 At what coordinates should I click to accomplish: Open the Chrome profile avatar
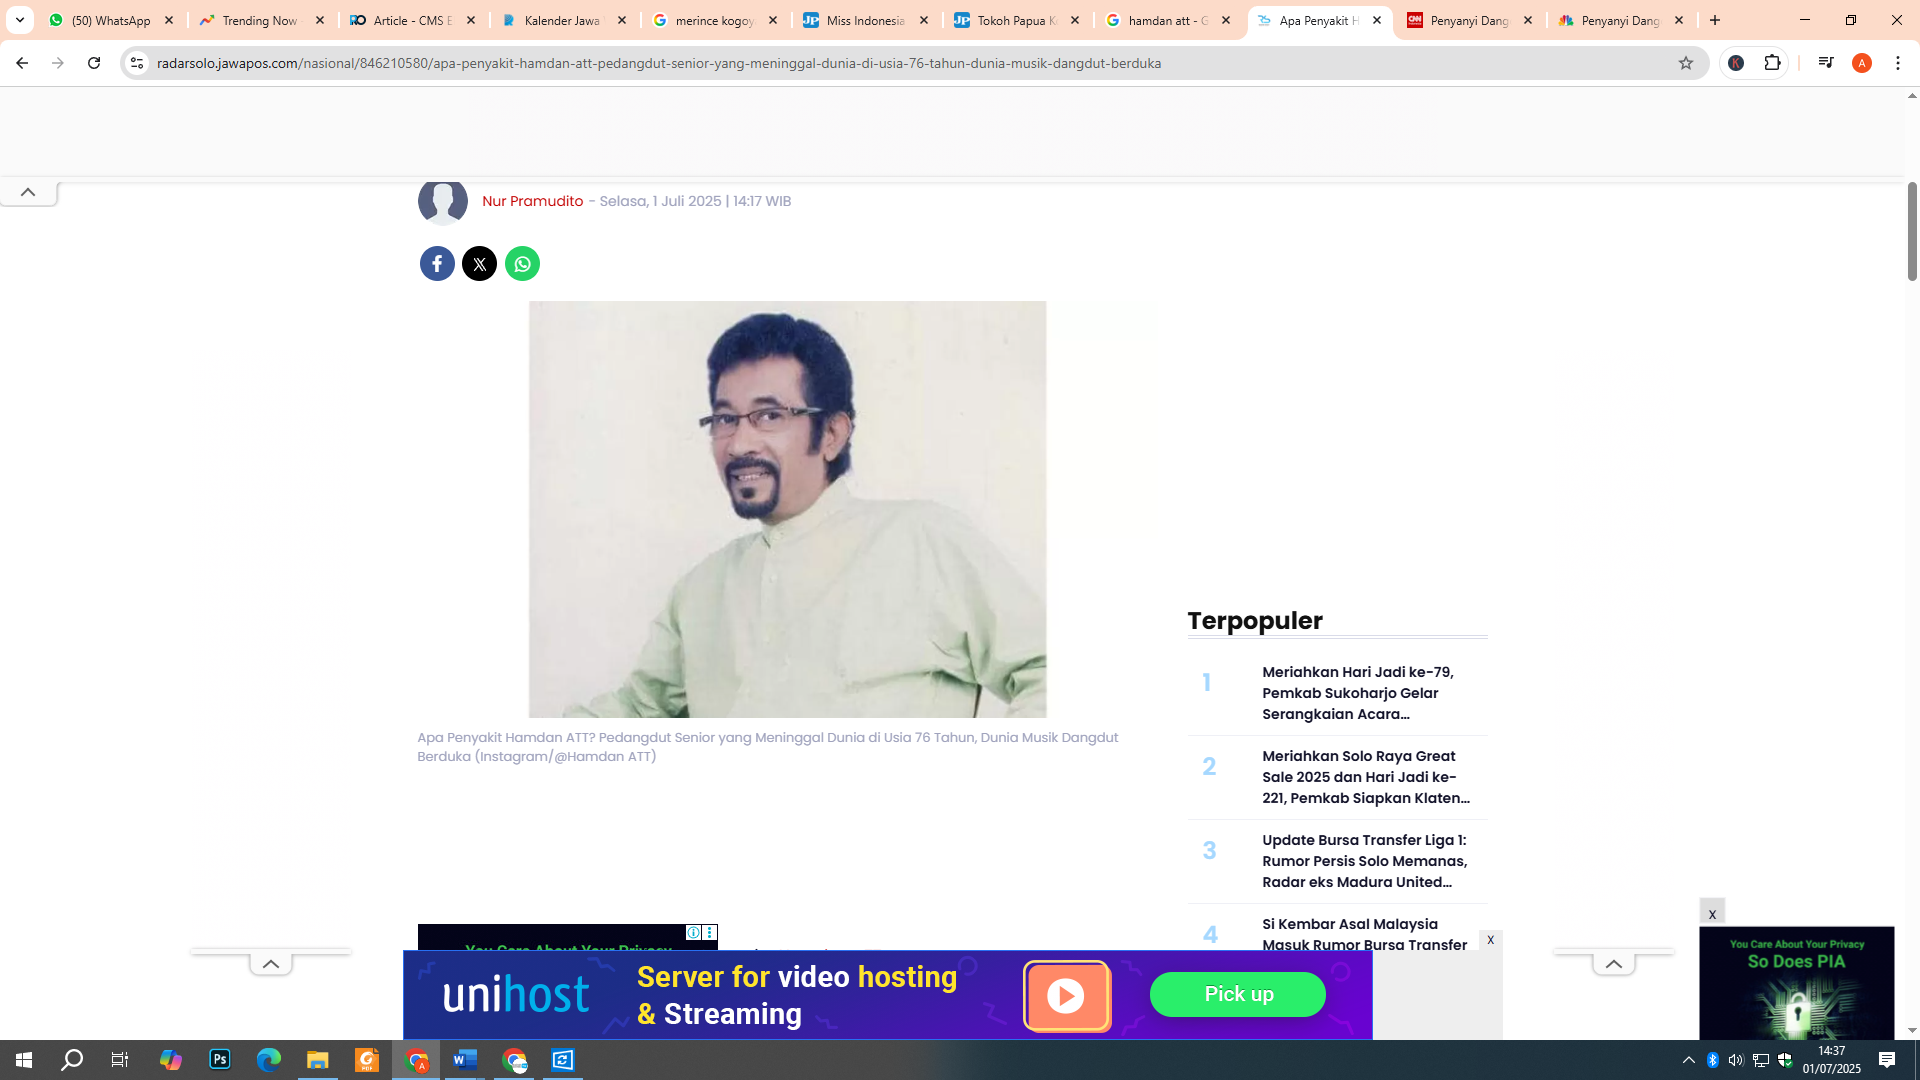[x=1862, y=62]
